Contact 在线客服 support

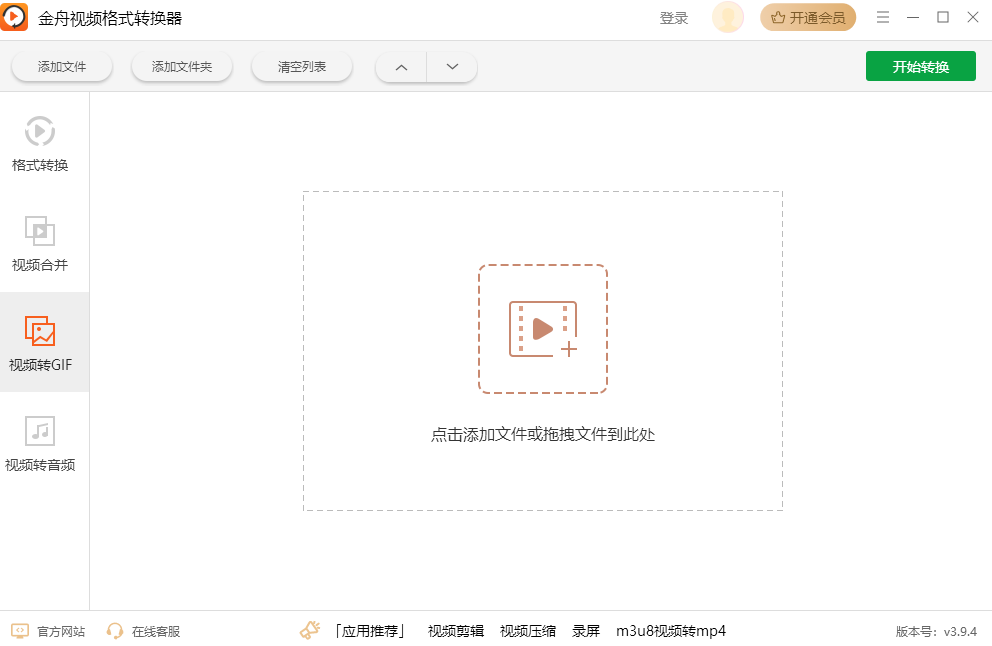144,631
